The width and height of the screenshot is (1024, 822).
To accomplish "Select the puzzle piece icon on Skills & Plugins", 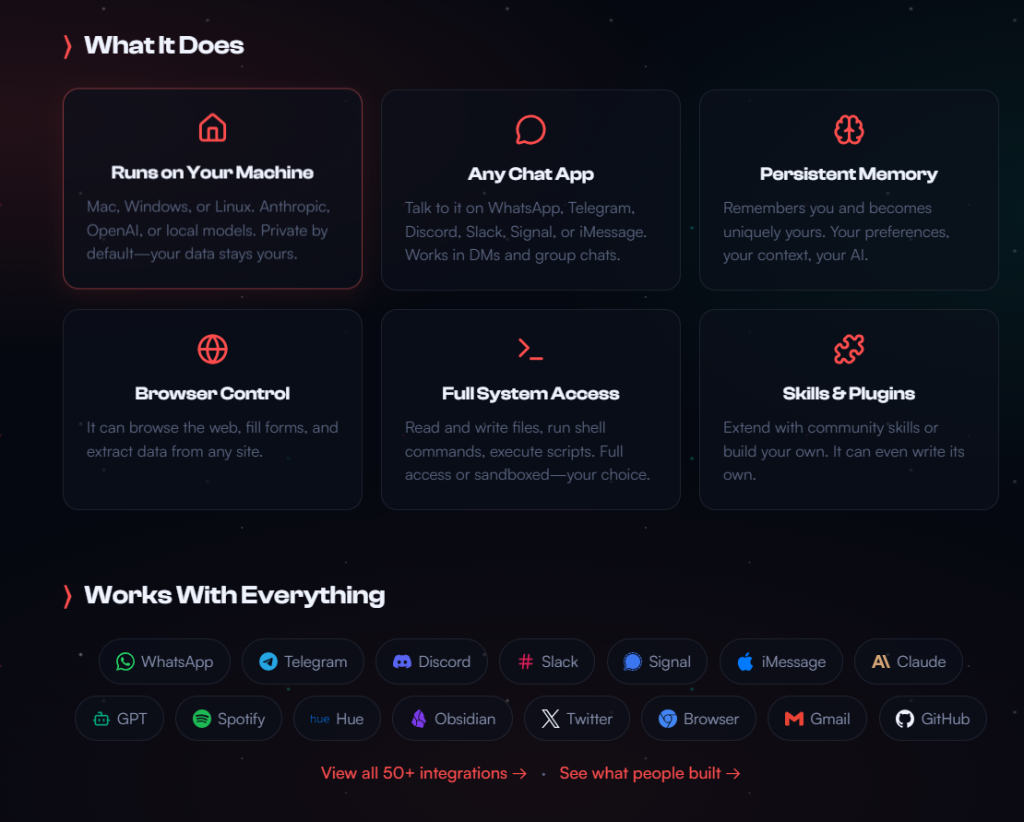I will tap(848, 348).
